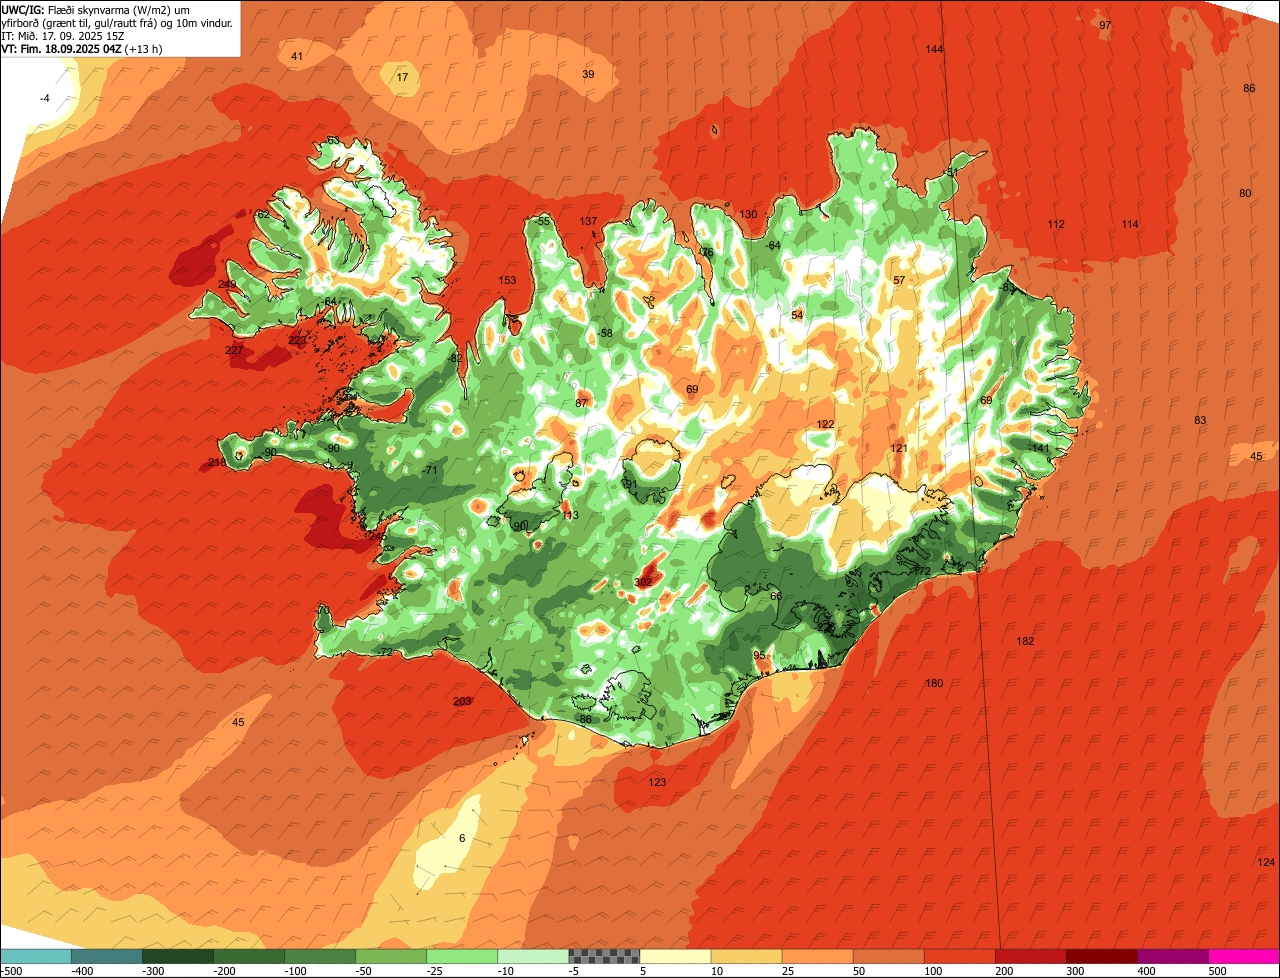Click the 80 value on the right edge

point(1245,193)
